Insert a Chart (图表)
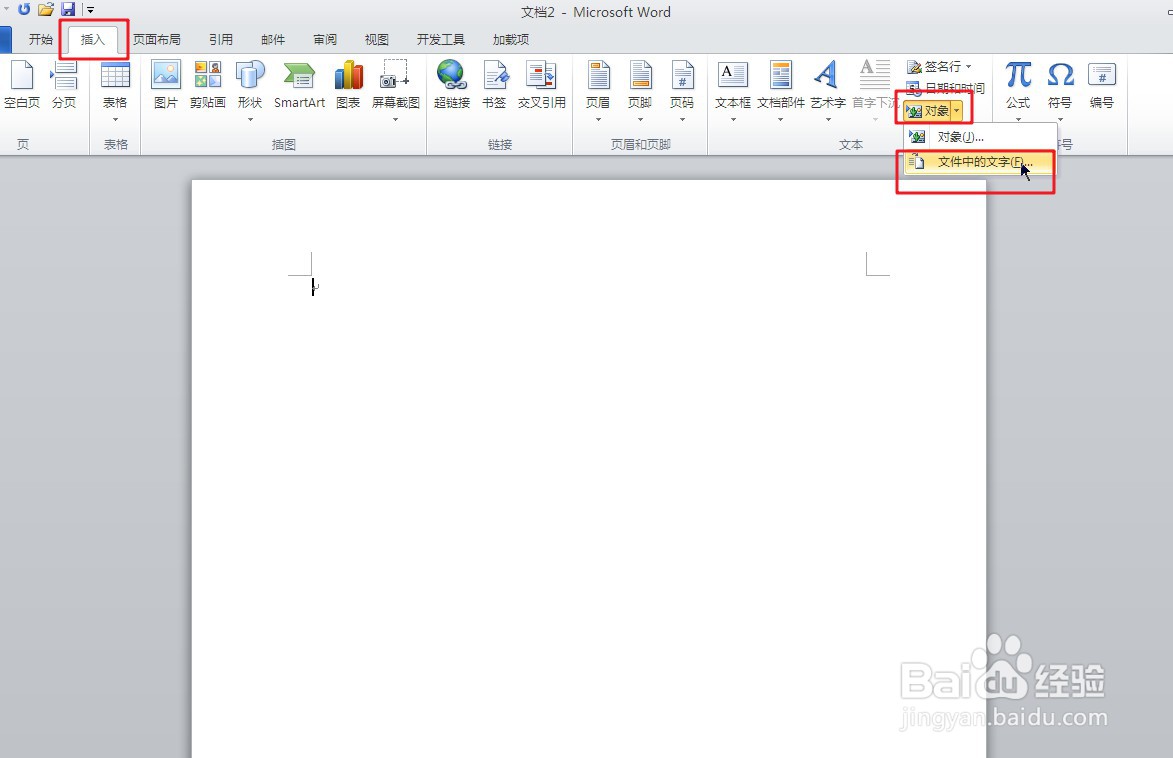 (x=348, y=85)
